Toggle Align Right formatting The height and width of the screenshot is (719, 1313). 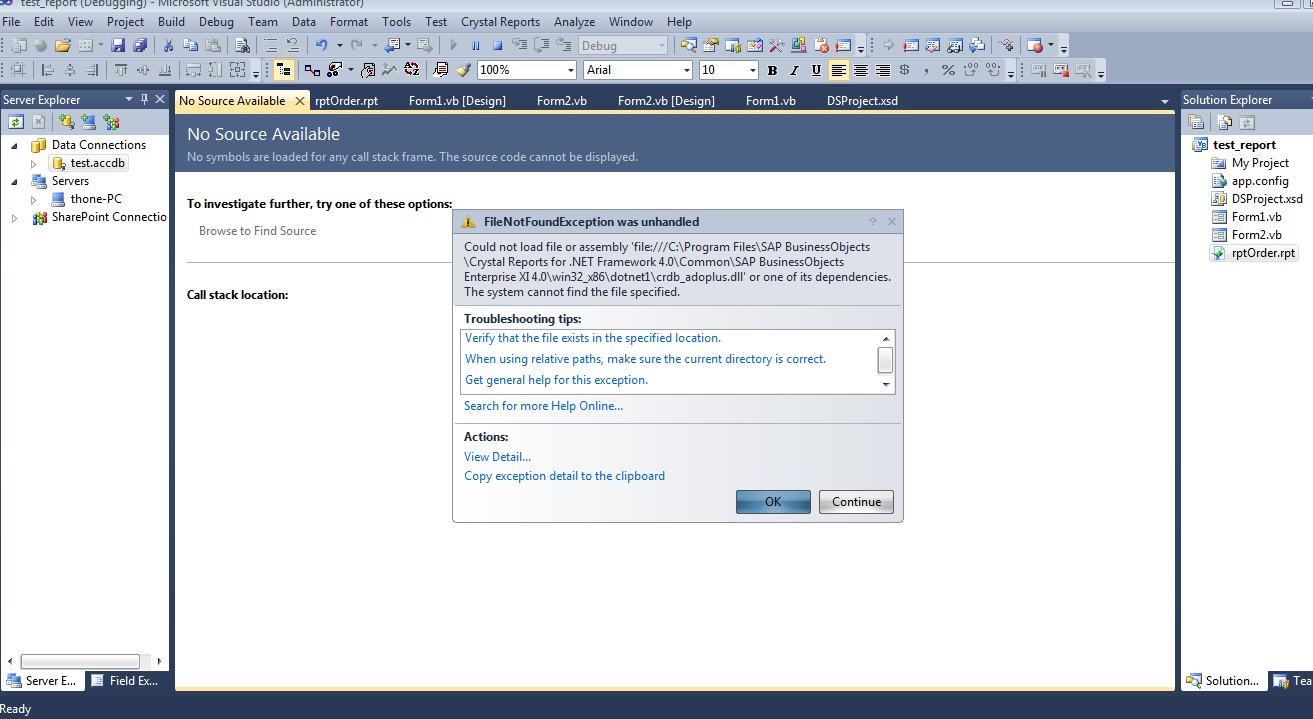coord(883,70)
